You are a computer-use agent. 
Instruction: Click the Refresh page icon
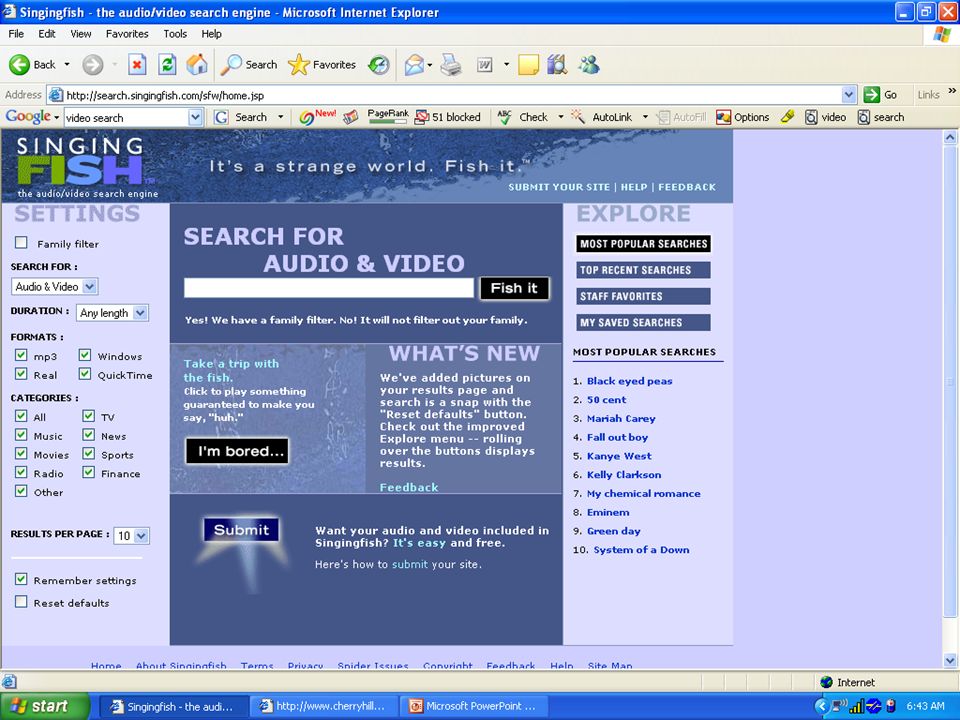pos(167,64)
